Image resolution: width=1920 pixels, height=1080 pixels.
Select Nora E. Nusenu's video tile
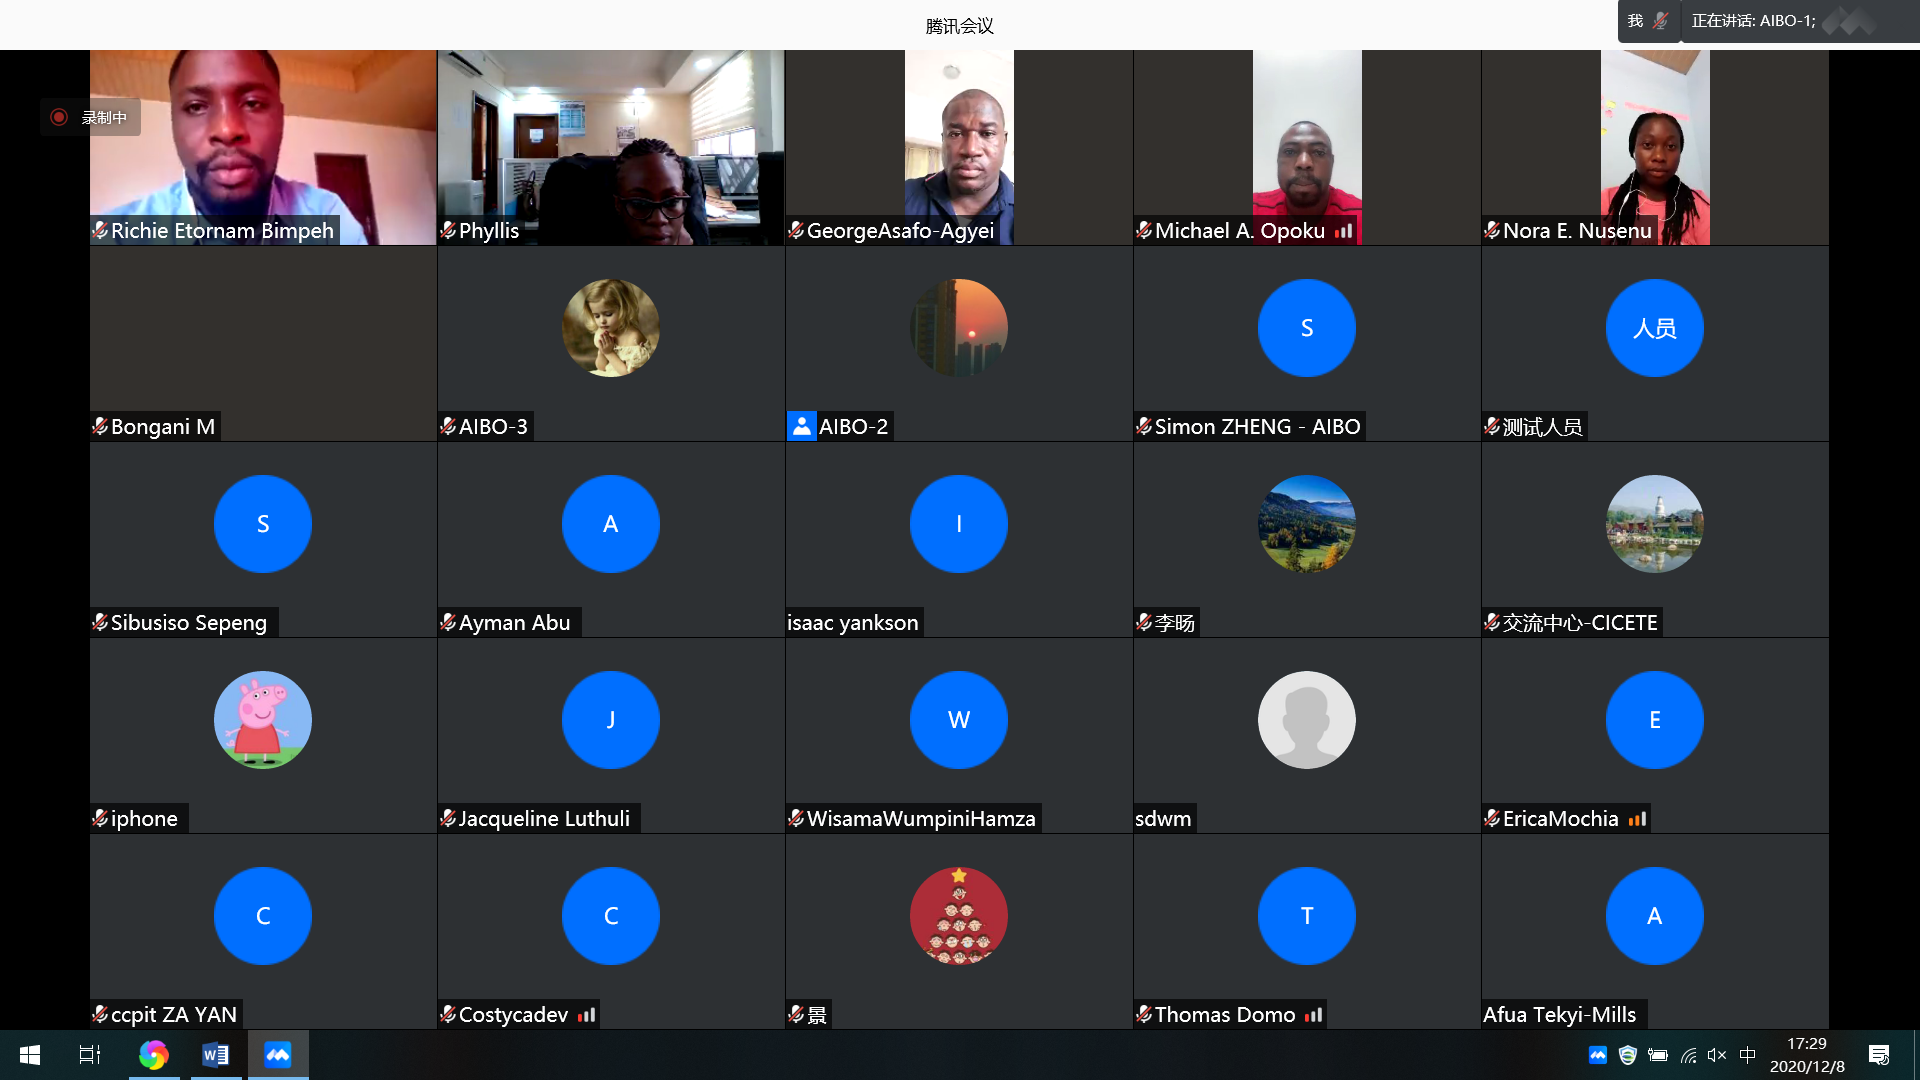tap(1655, 147)
